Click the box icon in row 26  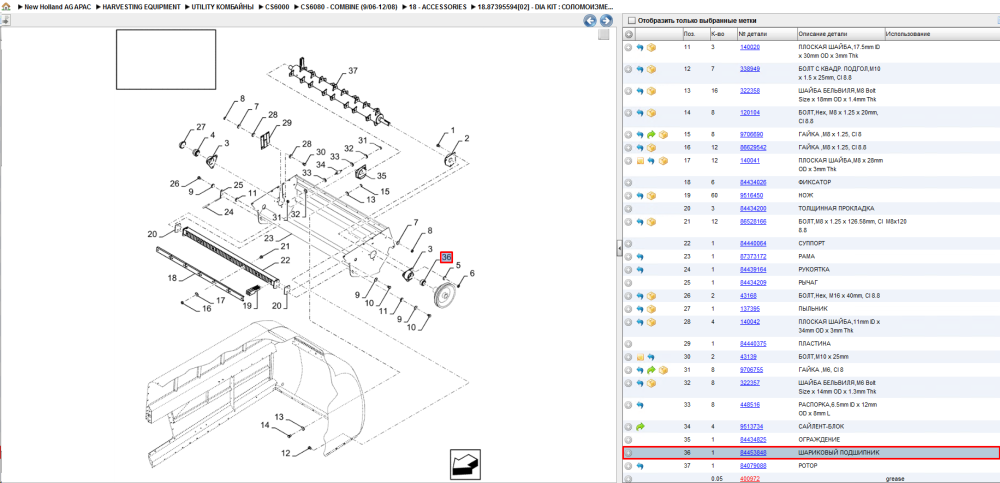pyautogui.click(x=652, y=296)
